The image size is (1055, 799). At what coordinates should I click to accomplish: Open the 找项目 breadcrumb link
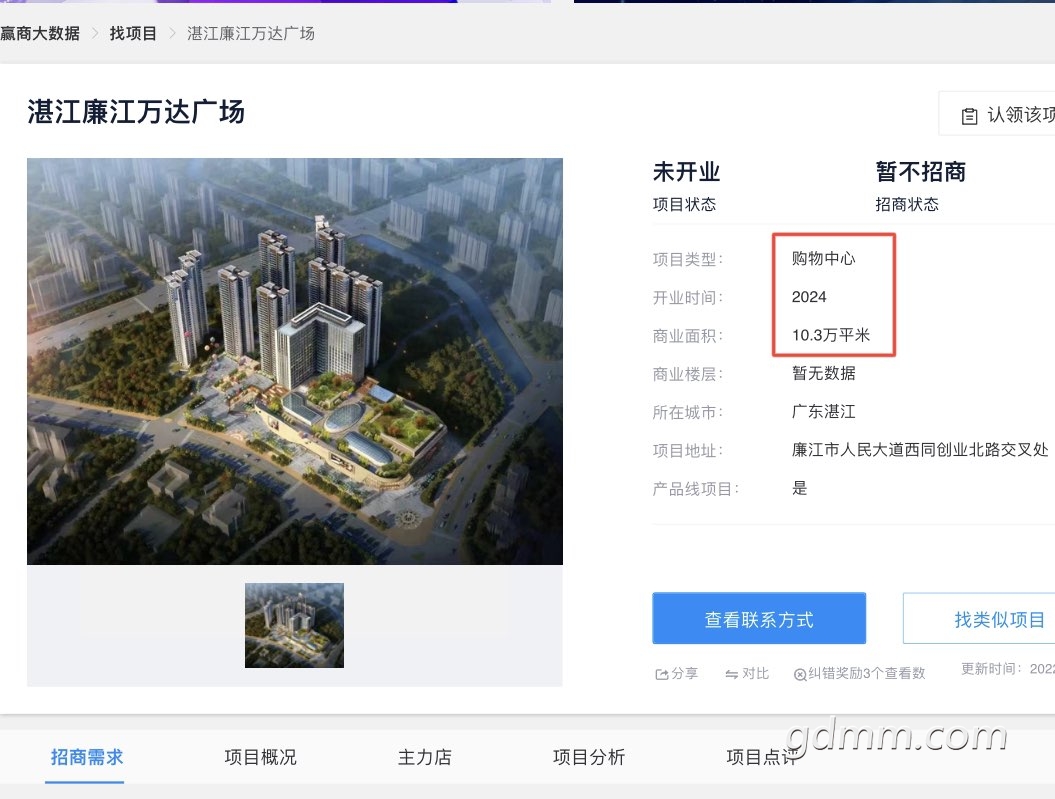tap(133, 33)
